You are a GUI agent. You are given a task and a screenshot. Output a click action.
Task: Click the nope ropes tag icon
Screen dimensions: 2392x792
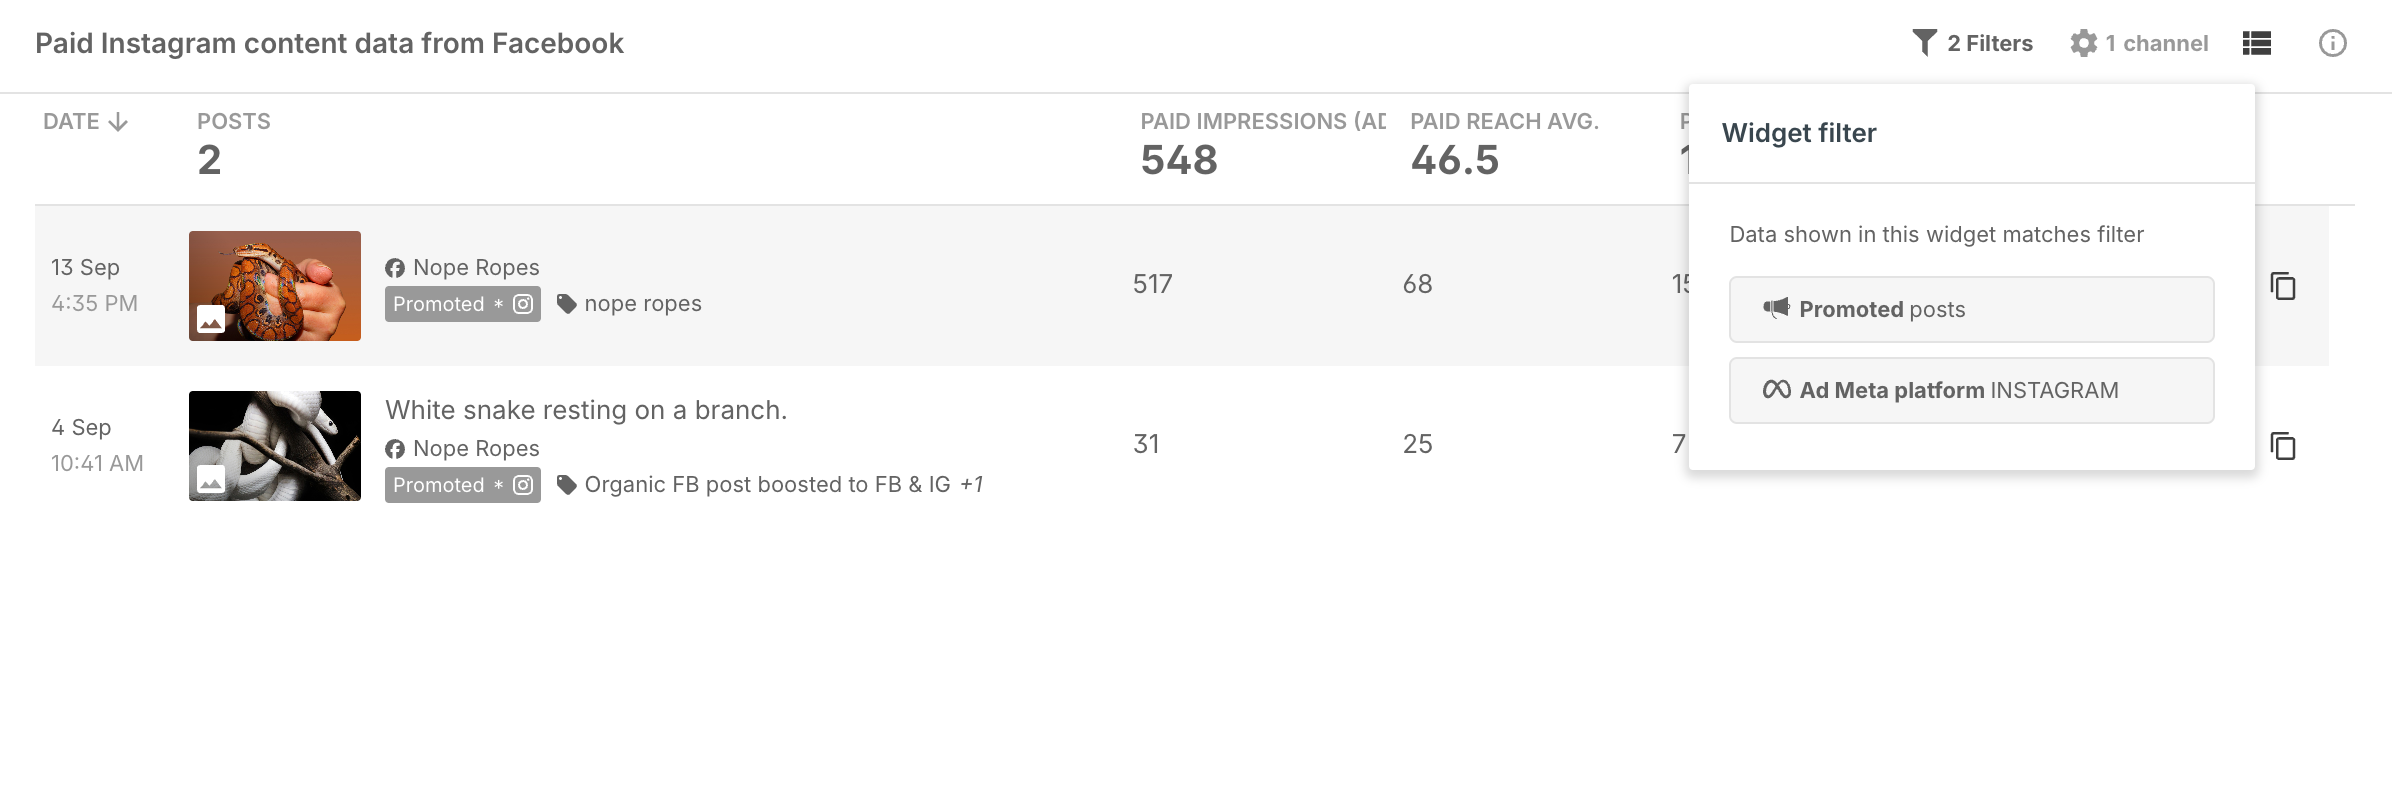tap(567, 304)
